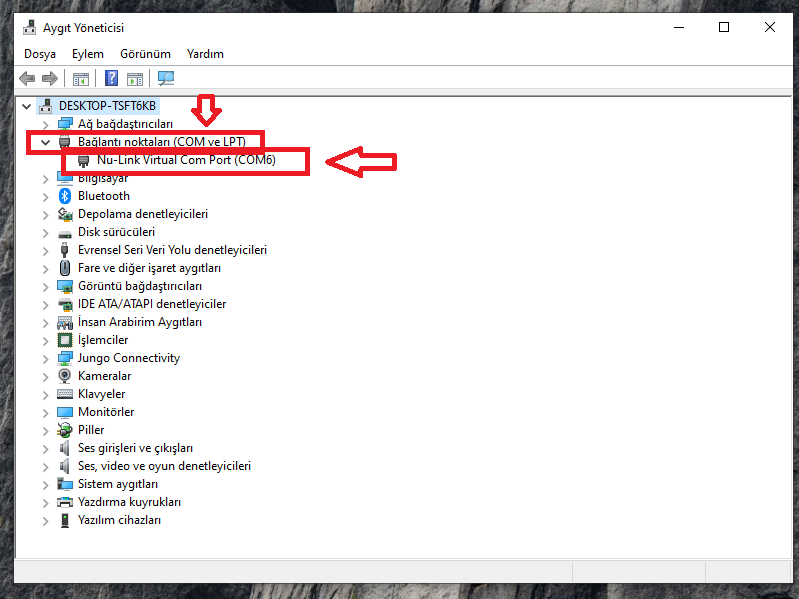The height and width of the screenshot is (599, 799).
Task: Select the İnsan Arabirim Aygıtları label
Action: pos(140,322)
